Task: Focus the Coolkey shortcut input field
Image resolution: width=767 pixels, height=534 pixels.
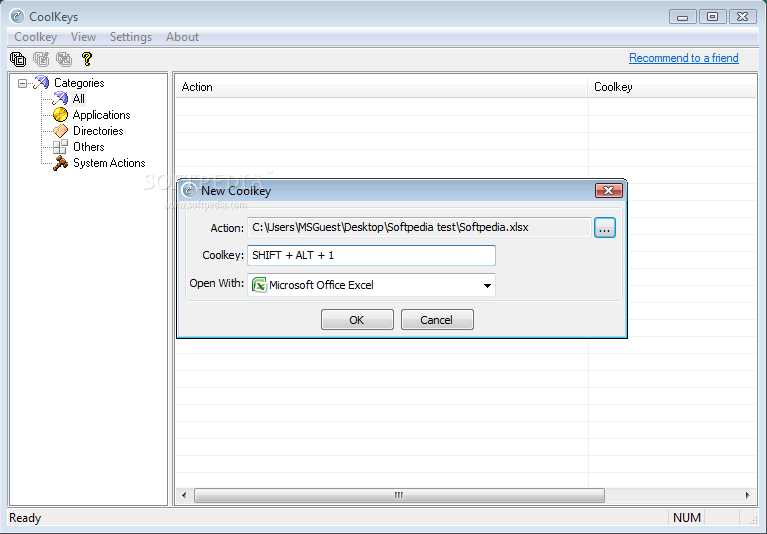Action: [x=371, y=255]
